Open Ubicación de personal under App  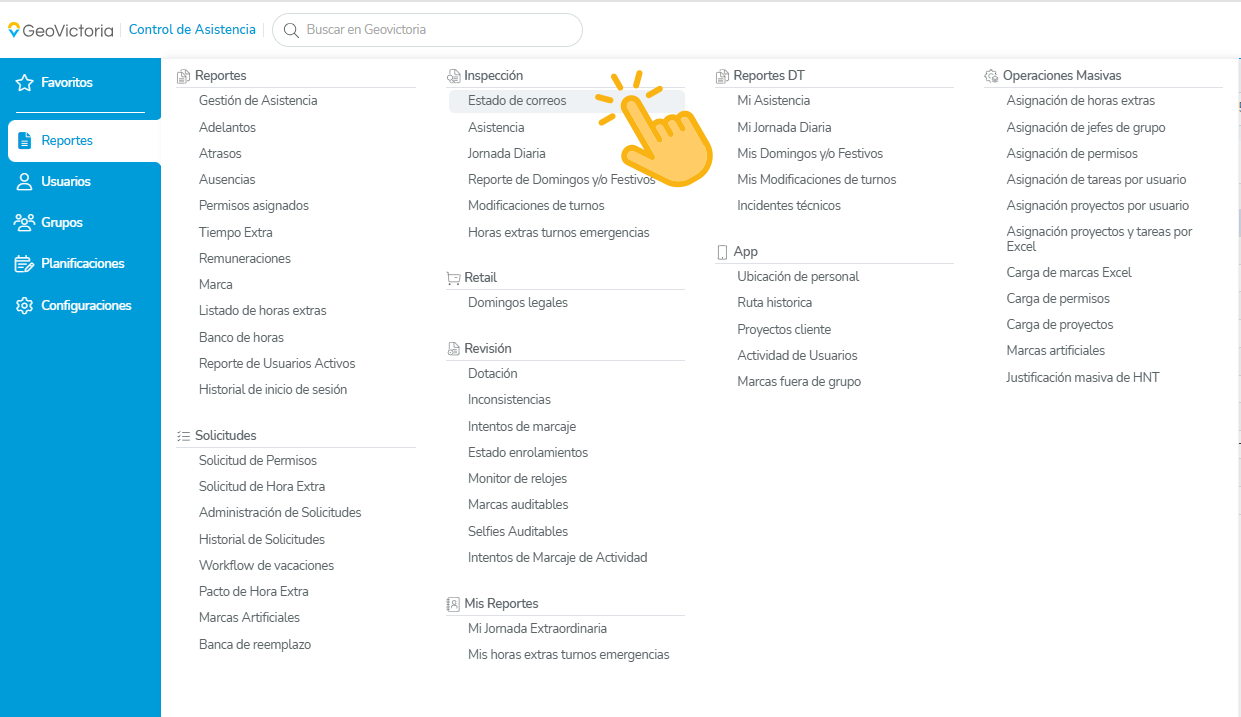click(798, 277)
